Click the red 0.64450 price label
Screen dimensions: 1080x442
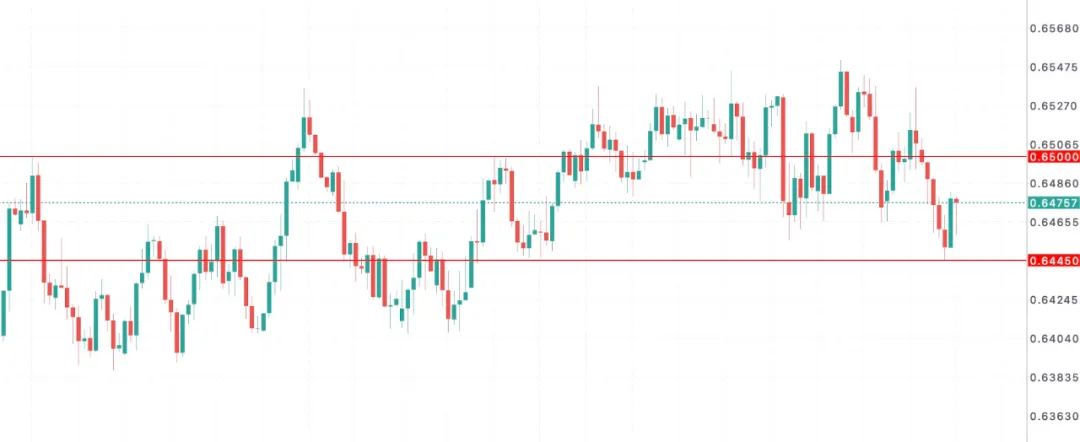1053,261
